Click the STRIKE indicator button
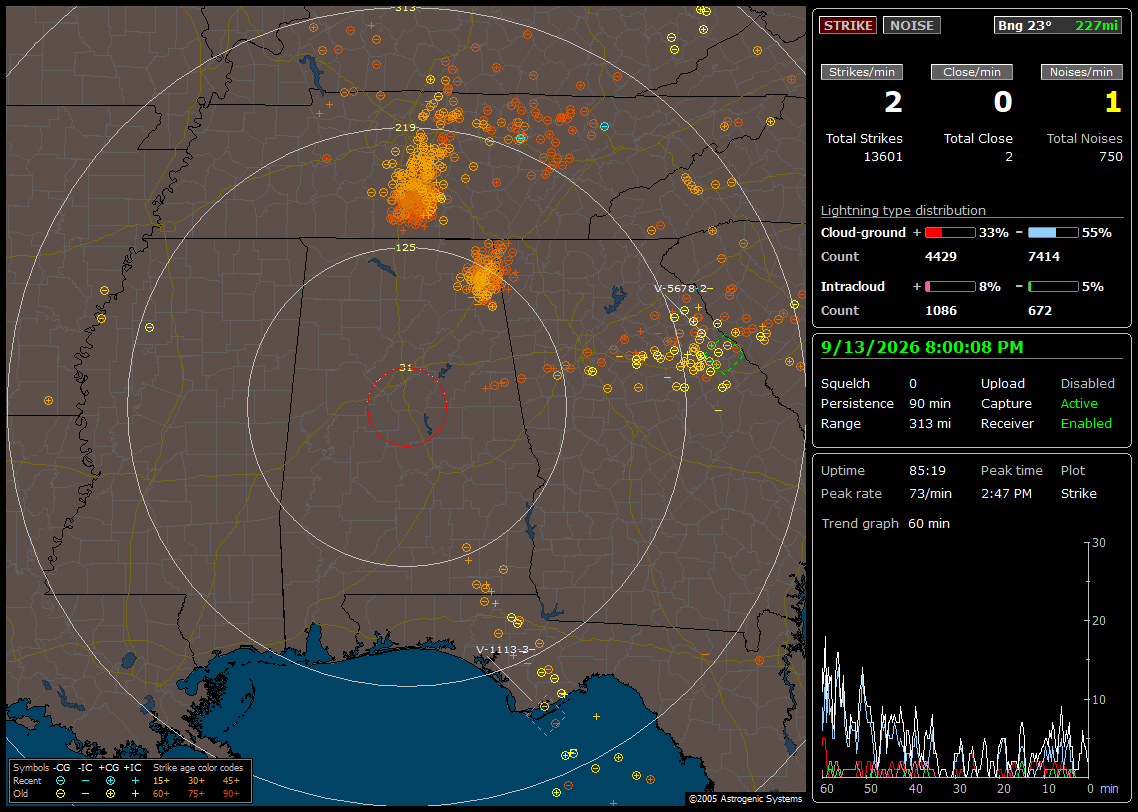The width and height of the screenshot is (1138, 812). coord(848,25)
